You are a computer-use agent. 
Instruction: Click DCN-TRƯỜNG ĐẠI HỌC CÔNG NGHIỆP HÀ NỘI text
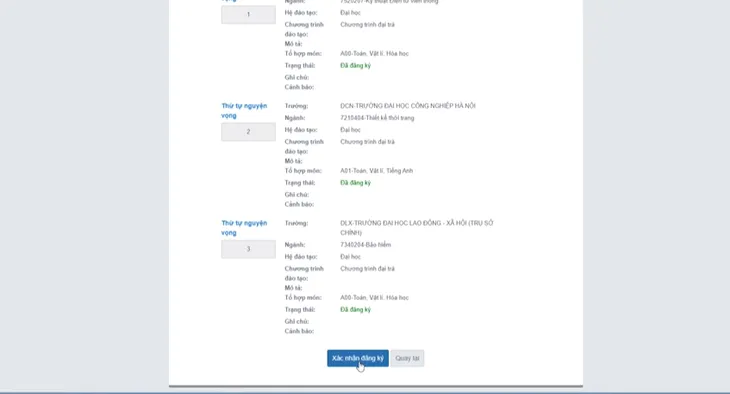(x=408, y=106)
